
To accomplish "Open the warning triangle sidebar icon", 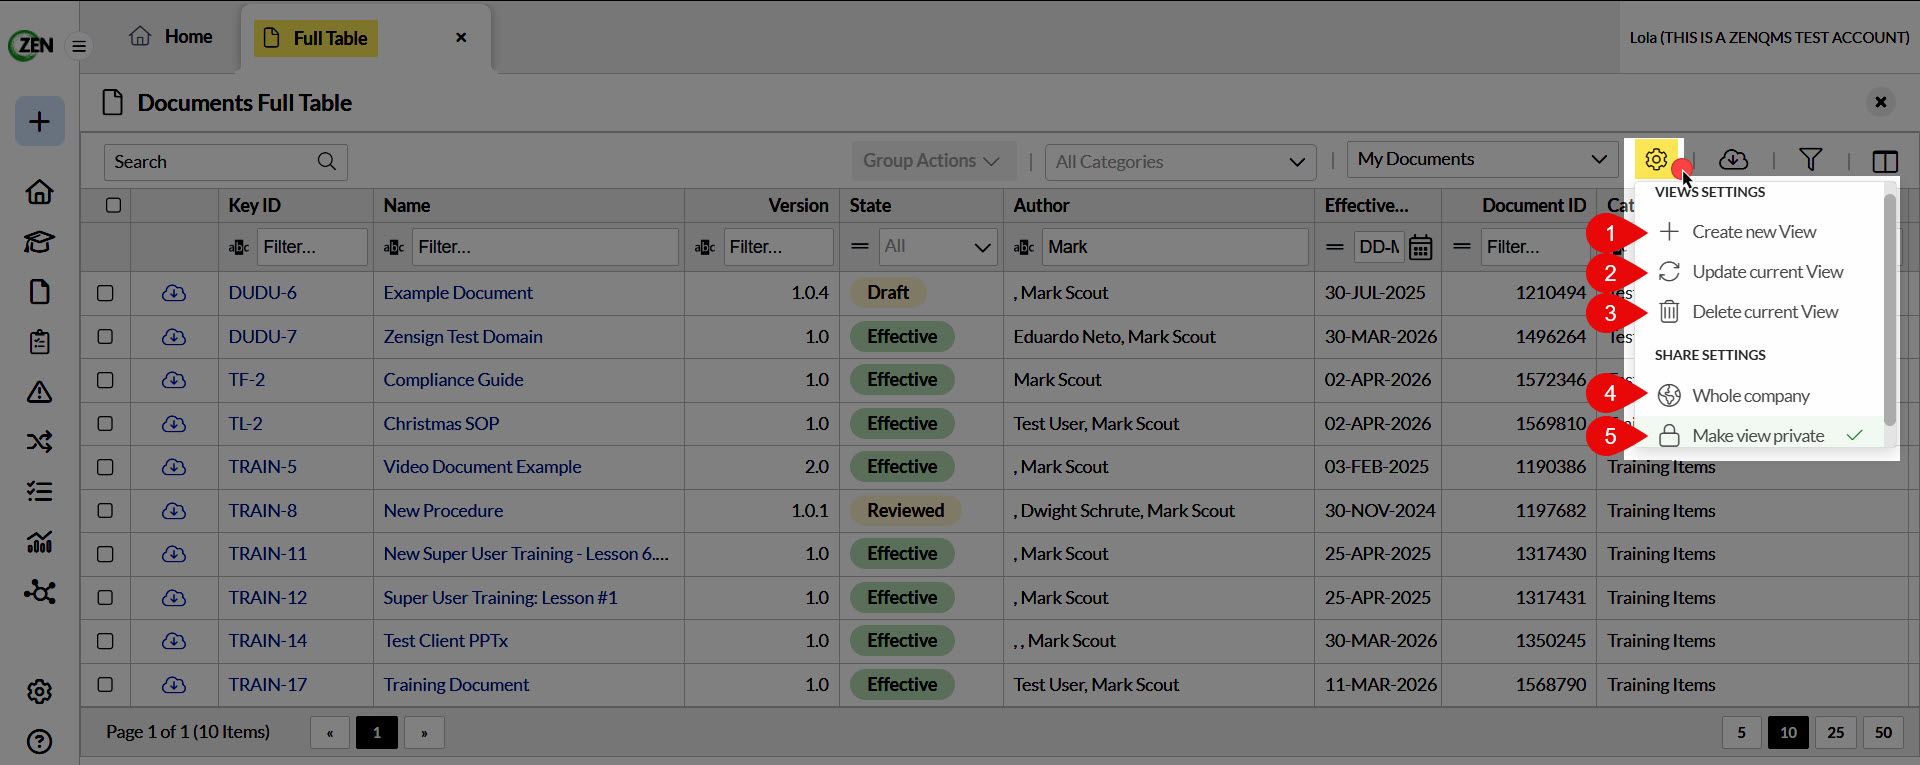I will pyautogui.click(x=40, y=391).
